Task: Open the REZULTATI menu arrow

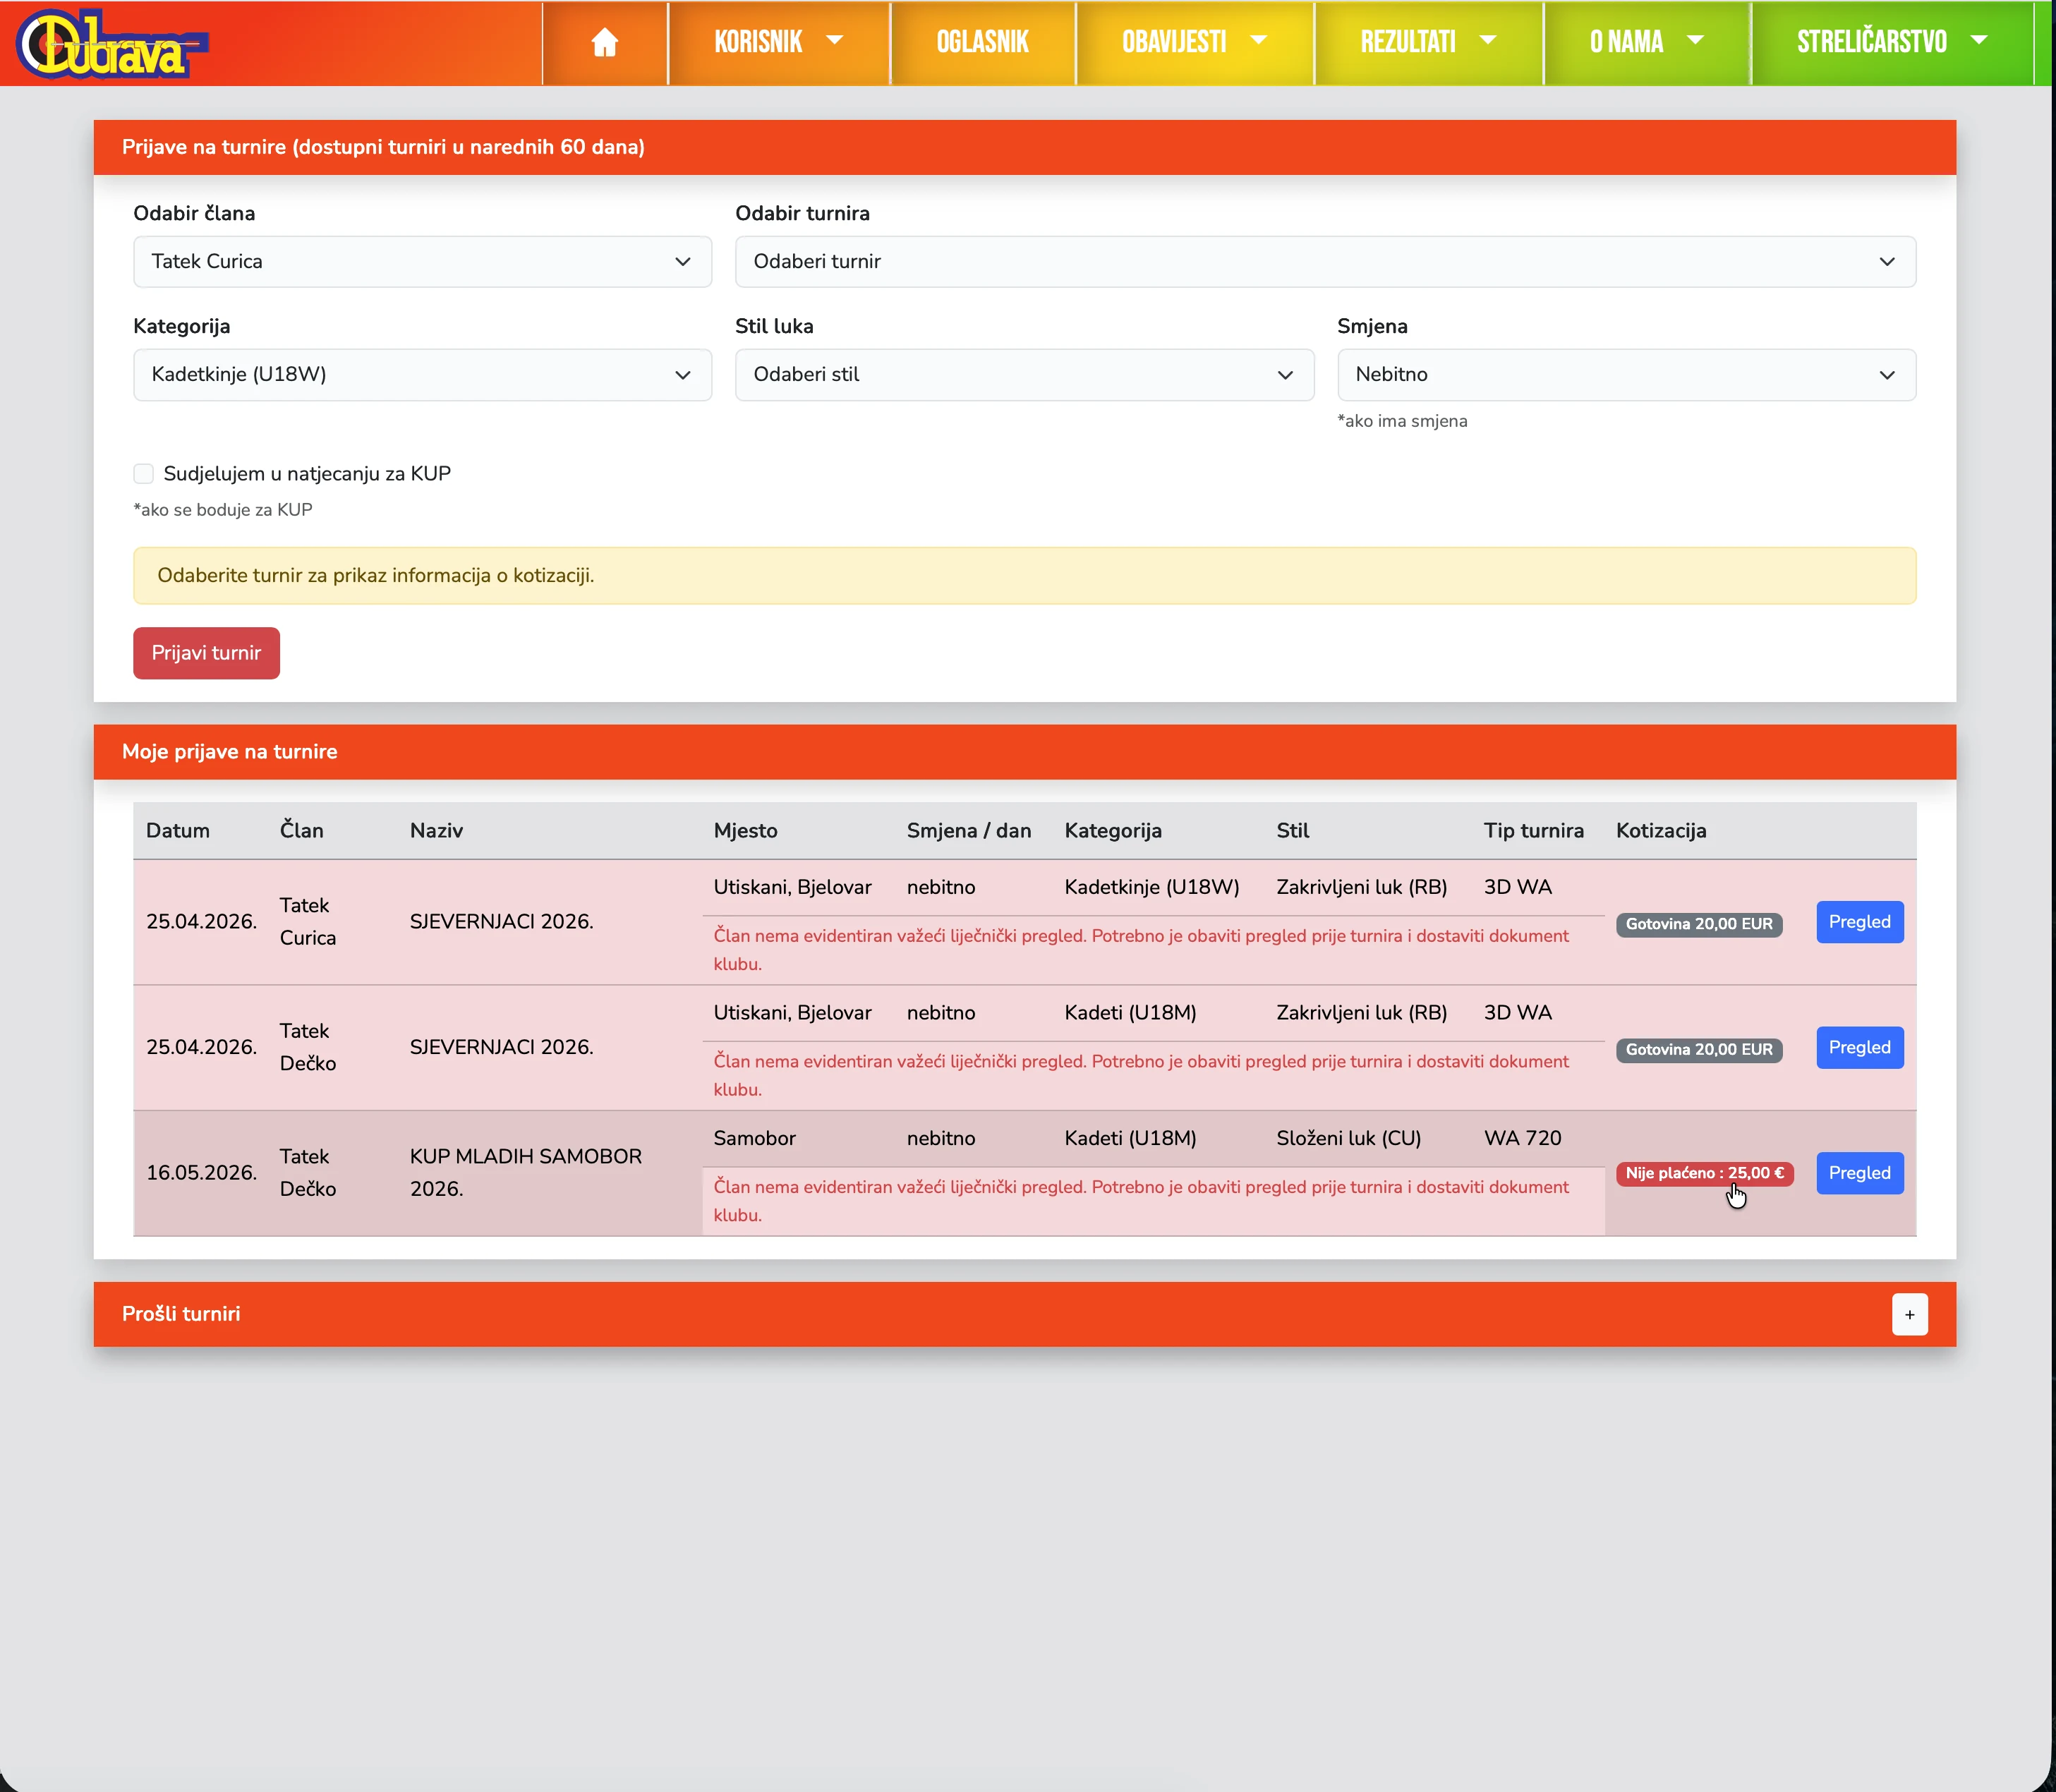Action: point(1488,41)
